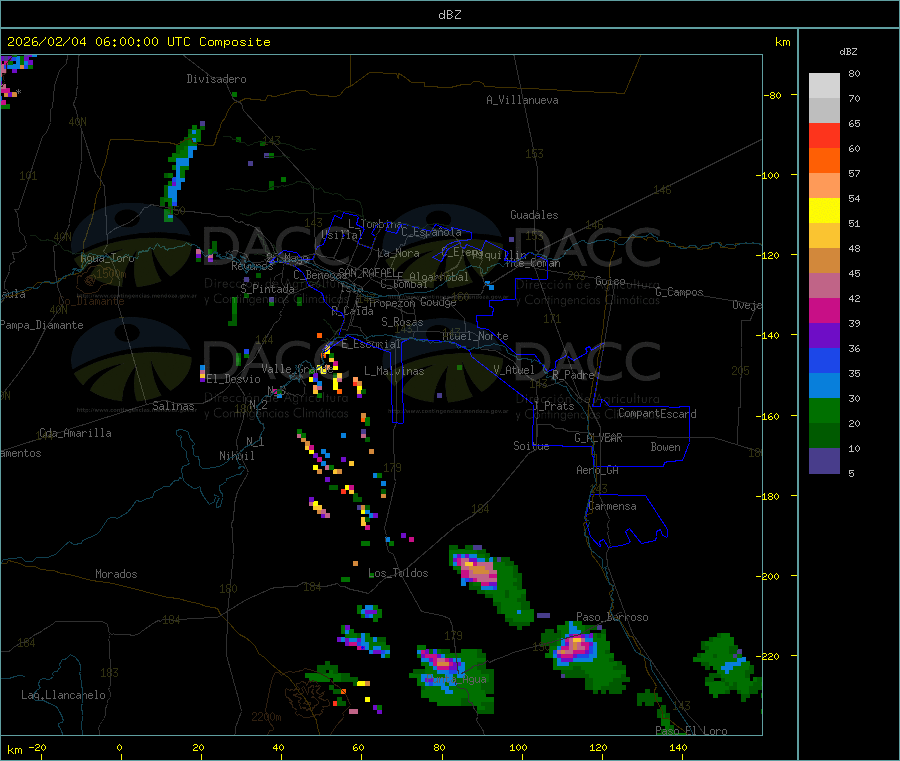Click the E_Escorial place label
The image size is (900, 761).
[371, 344]
